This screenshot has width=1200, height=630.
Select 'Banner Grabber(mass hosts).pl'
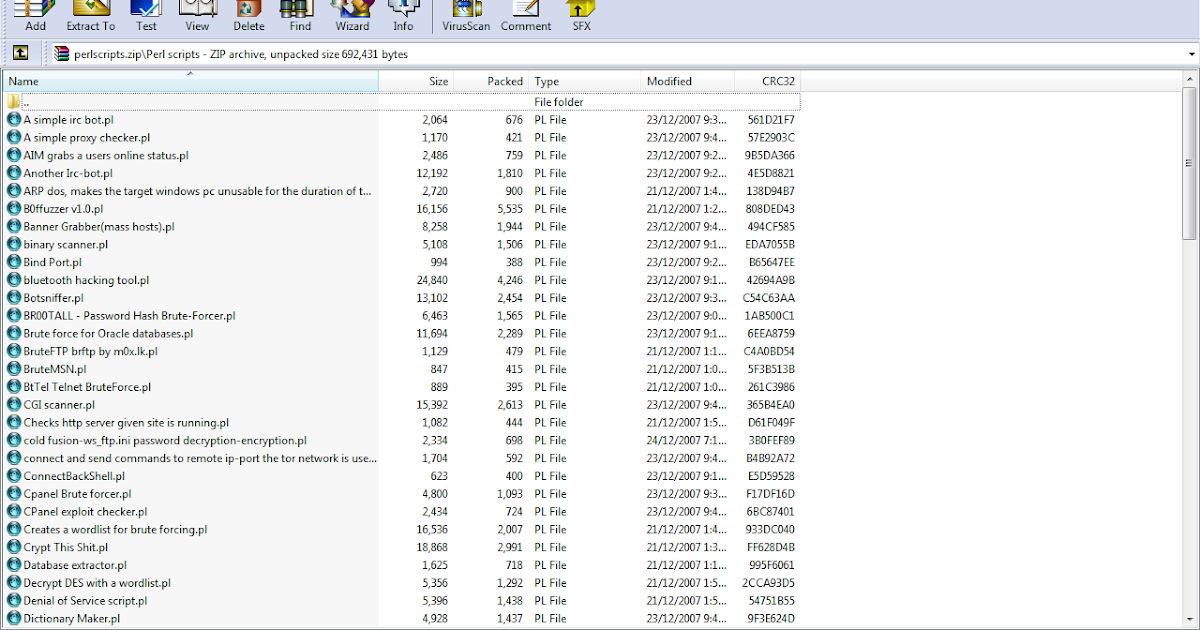(98, 227)
